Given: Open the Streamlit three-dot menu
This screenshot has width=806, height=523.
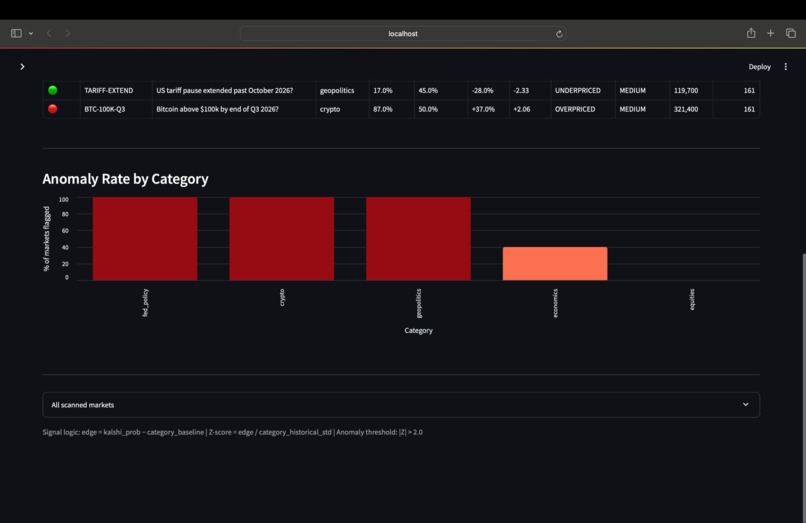Looking at the screenshot, I should [x=785, y=66].
